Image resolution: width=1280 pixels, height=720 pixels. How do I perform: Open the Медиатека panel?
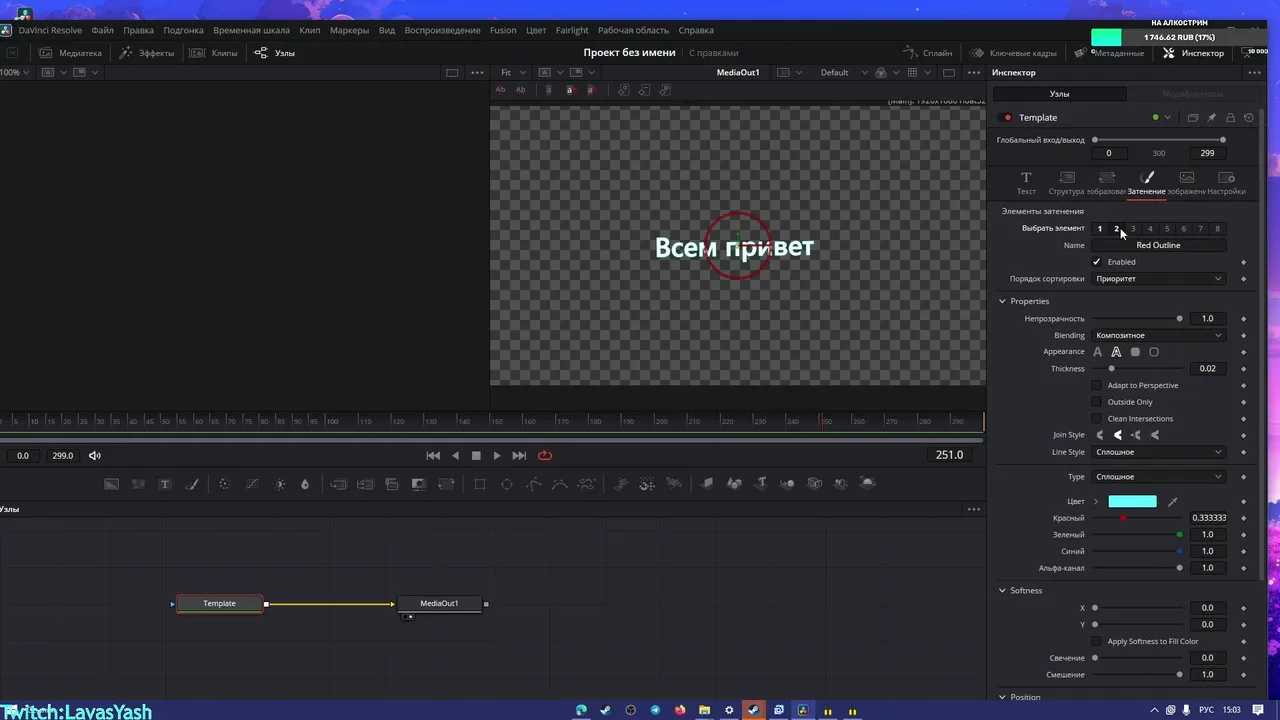click(x=71, y=53)
